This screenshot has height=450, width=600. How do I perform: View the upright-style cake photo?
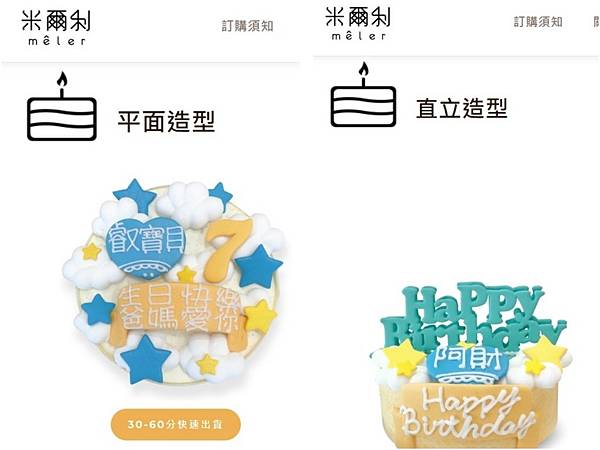point(471,365)
